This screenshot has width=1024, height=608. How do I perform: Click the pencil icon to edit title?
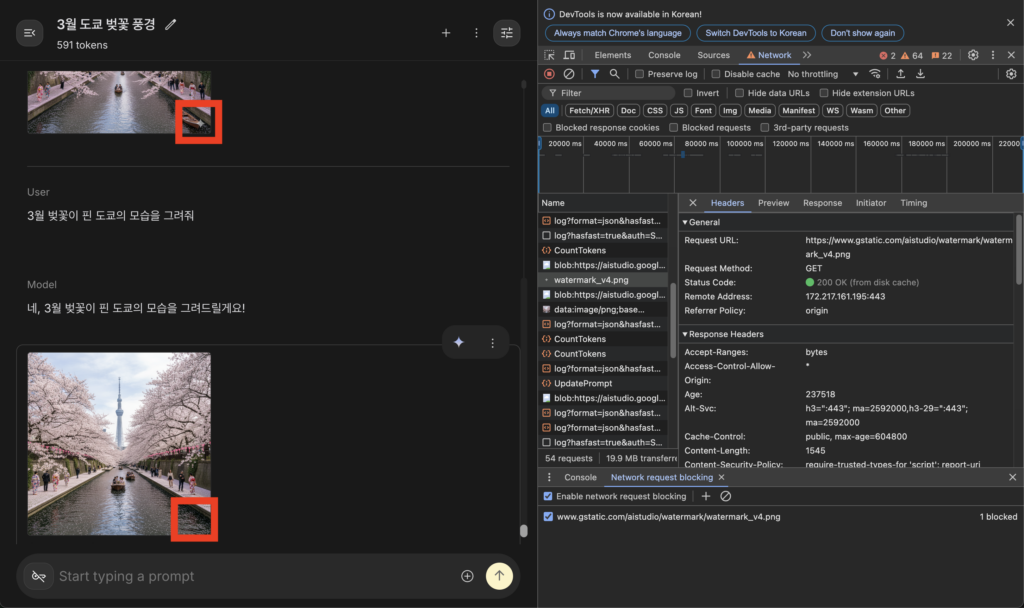(171, 24)
